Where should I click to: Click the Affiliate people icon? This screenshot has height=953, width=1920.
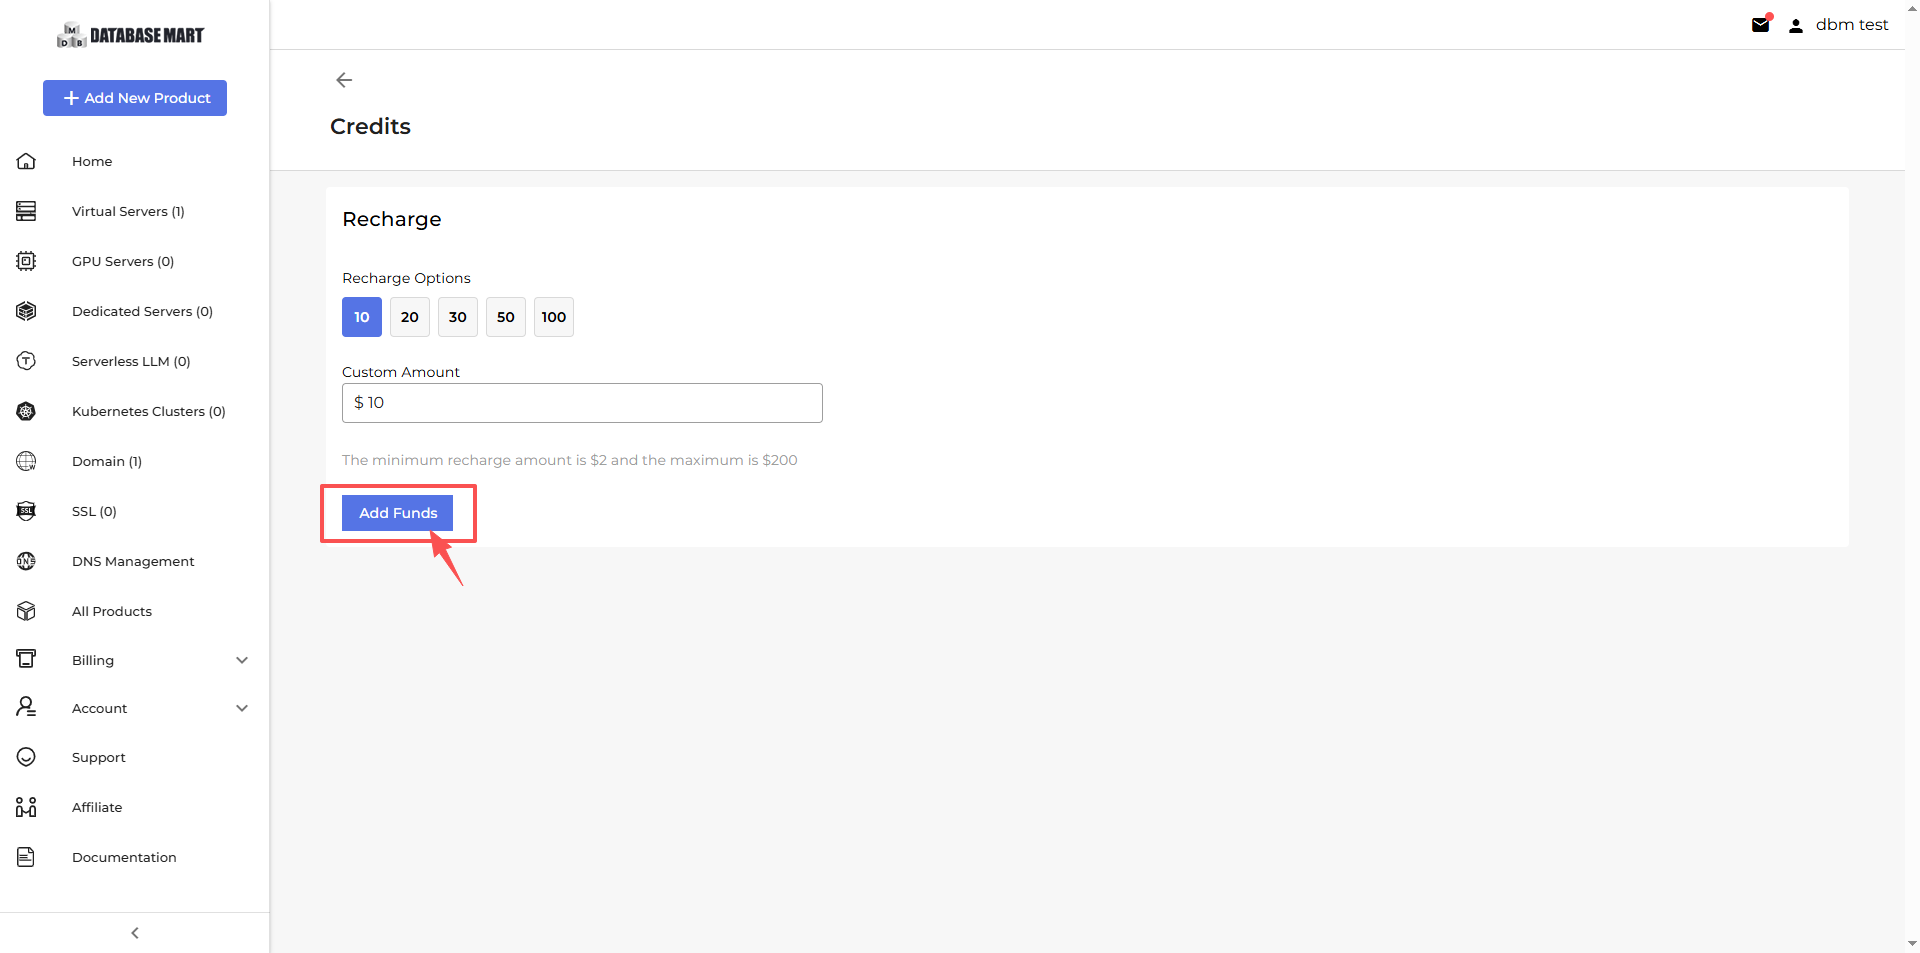pyautogui.click(x=26, y=807)
